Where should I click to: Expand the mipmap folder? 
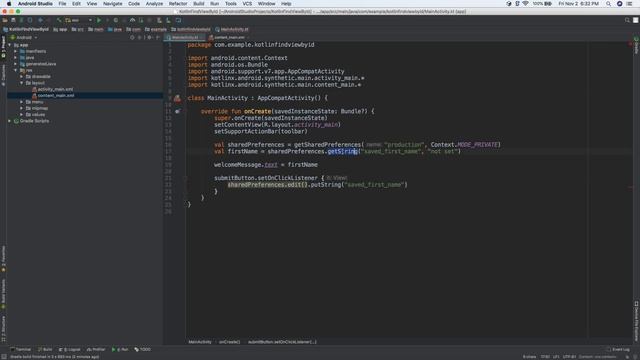pos(22,108)
